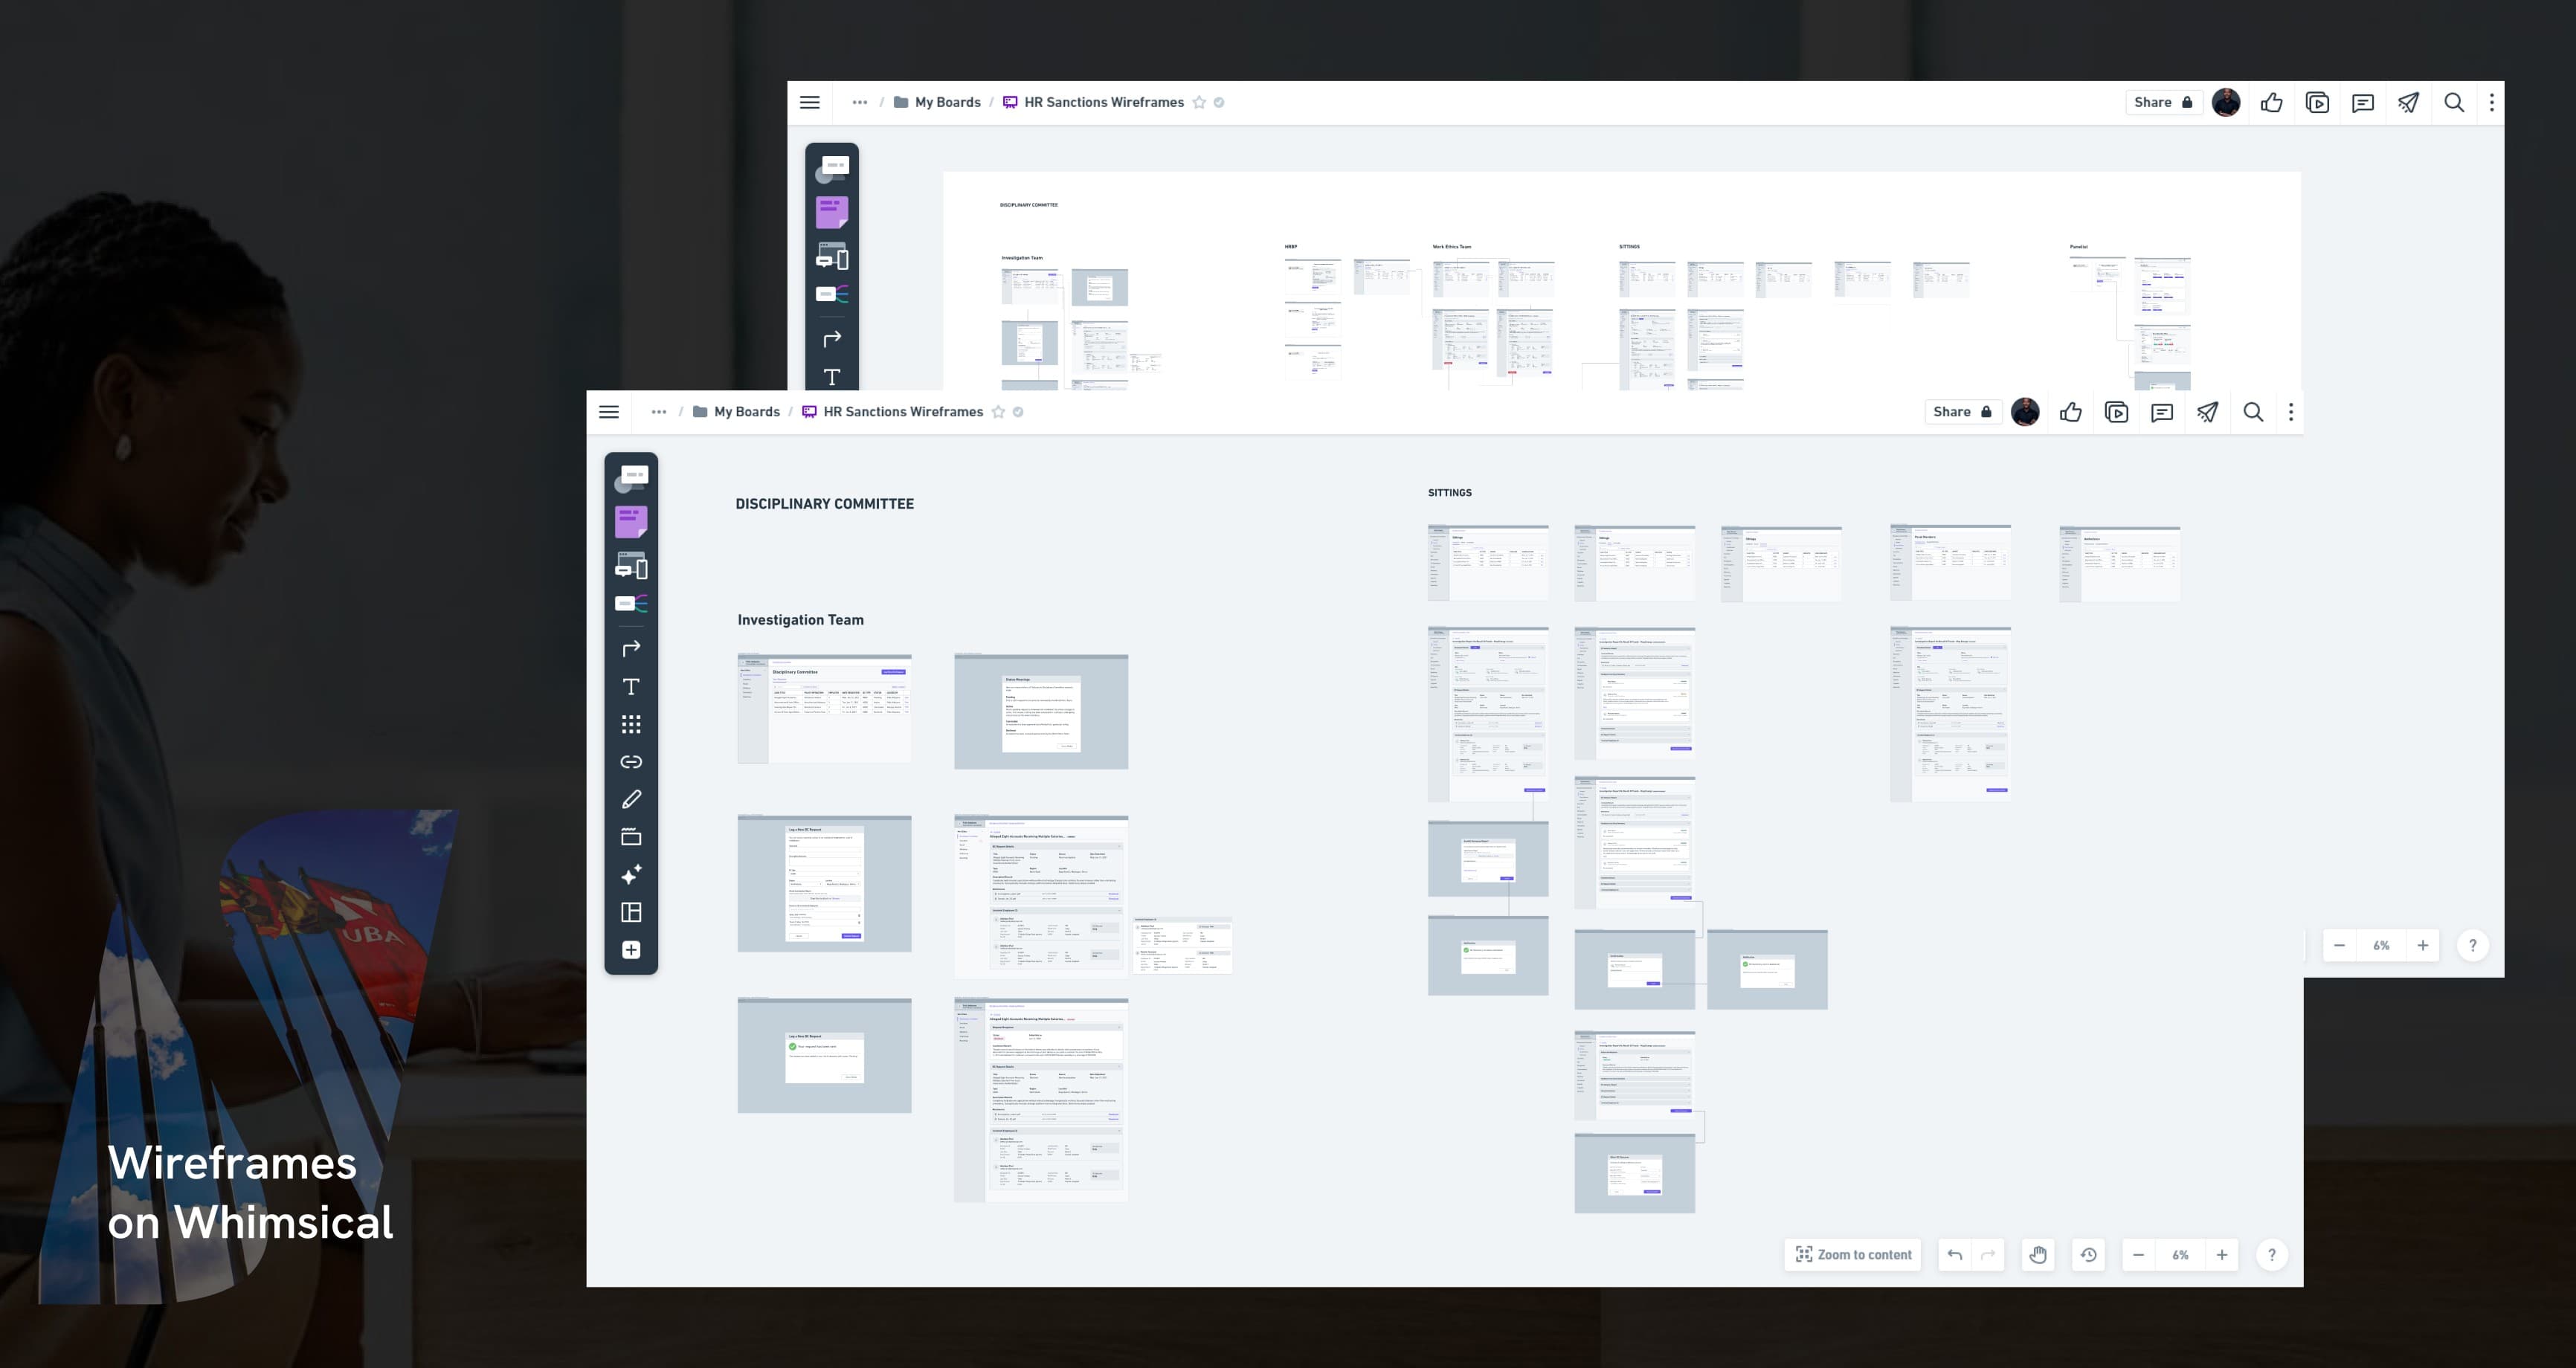The height and width of the screenshot is (1368, 2576).
Task: Select grid tool in front toolbar
Action: (631, 724)
